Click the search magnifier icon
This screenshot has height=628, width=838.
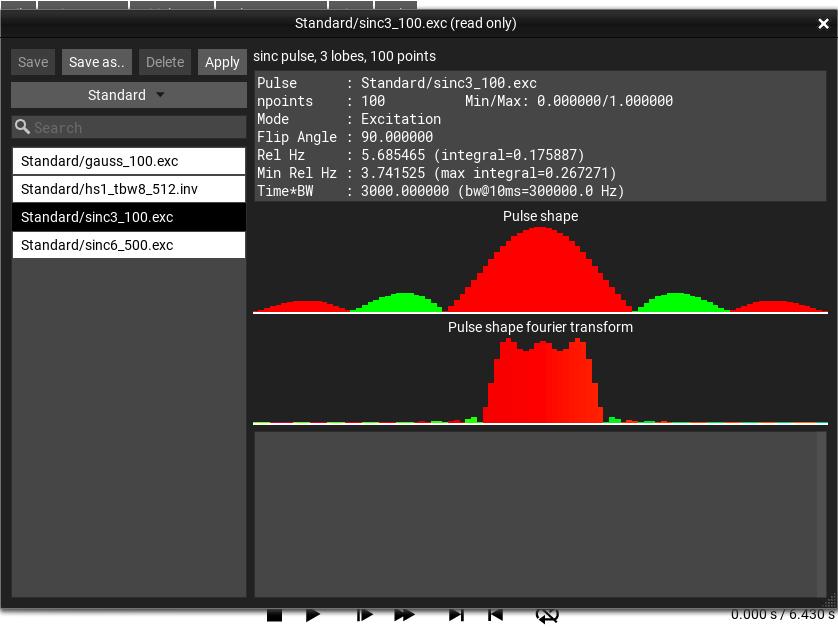pyautogui.click(x=22, y=127)
